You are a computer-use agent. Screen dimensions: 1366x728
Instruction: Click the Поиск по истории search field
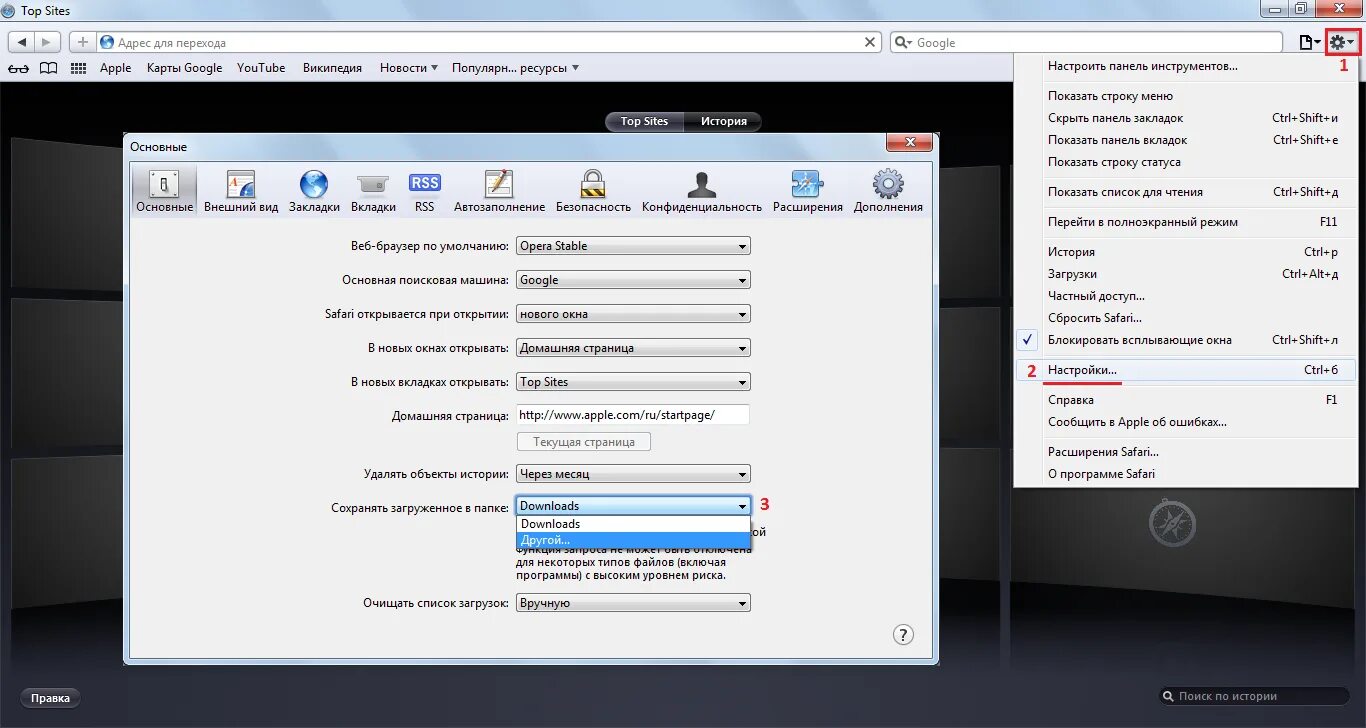1253,696
